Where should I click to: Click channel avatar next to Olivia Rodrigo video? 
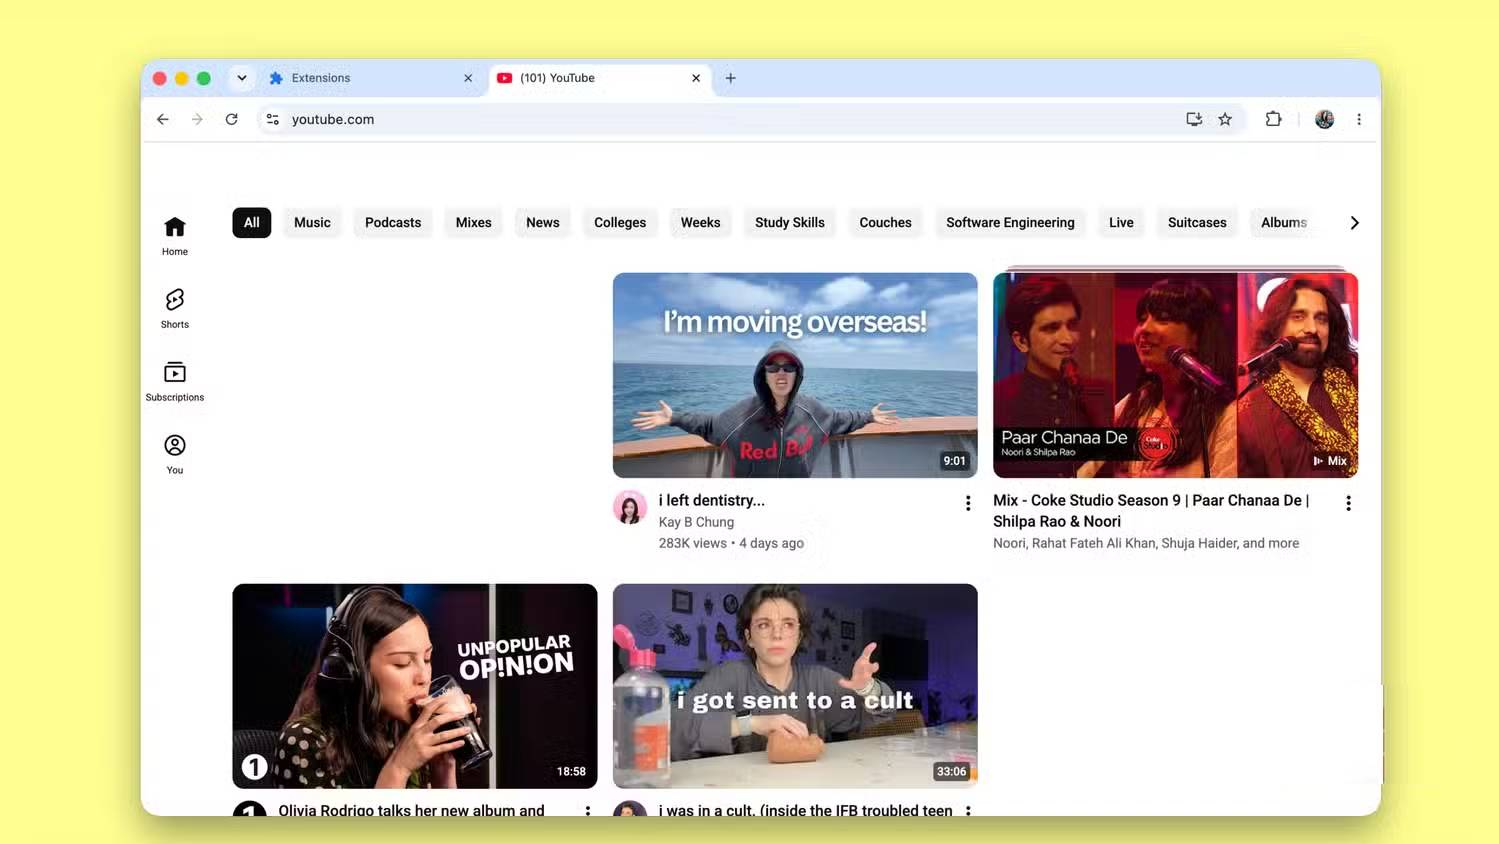(250, 809)
